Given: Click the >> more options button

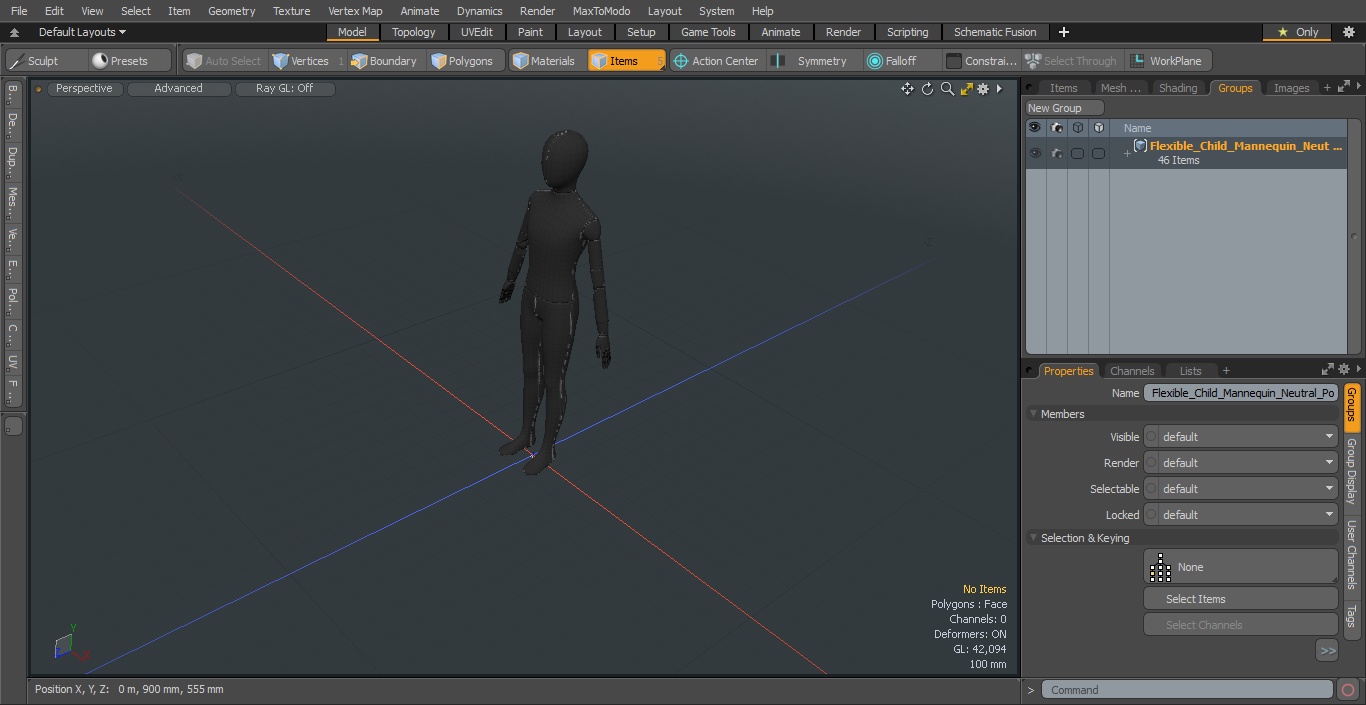Looking at the screenshot, I should point(1327,651).
